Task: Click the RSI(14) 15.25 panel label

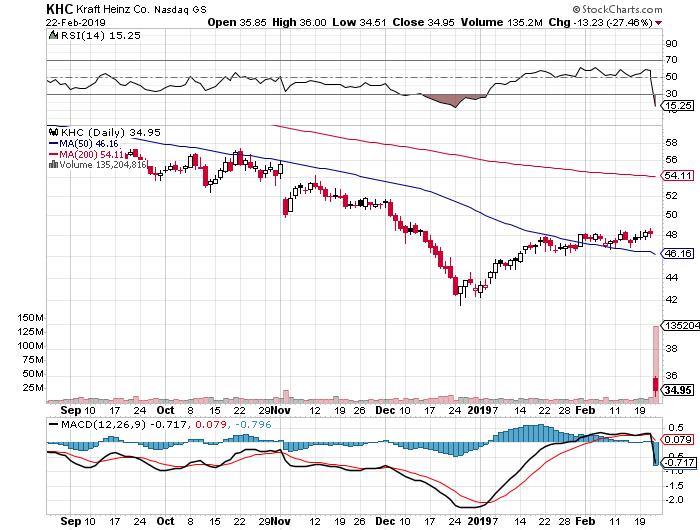Action: click(x=100, y=35)
